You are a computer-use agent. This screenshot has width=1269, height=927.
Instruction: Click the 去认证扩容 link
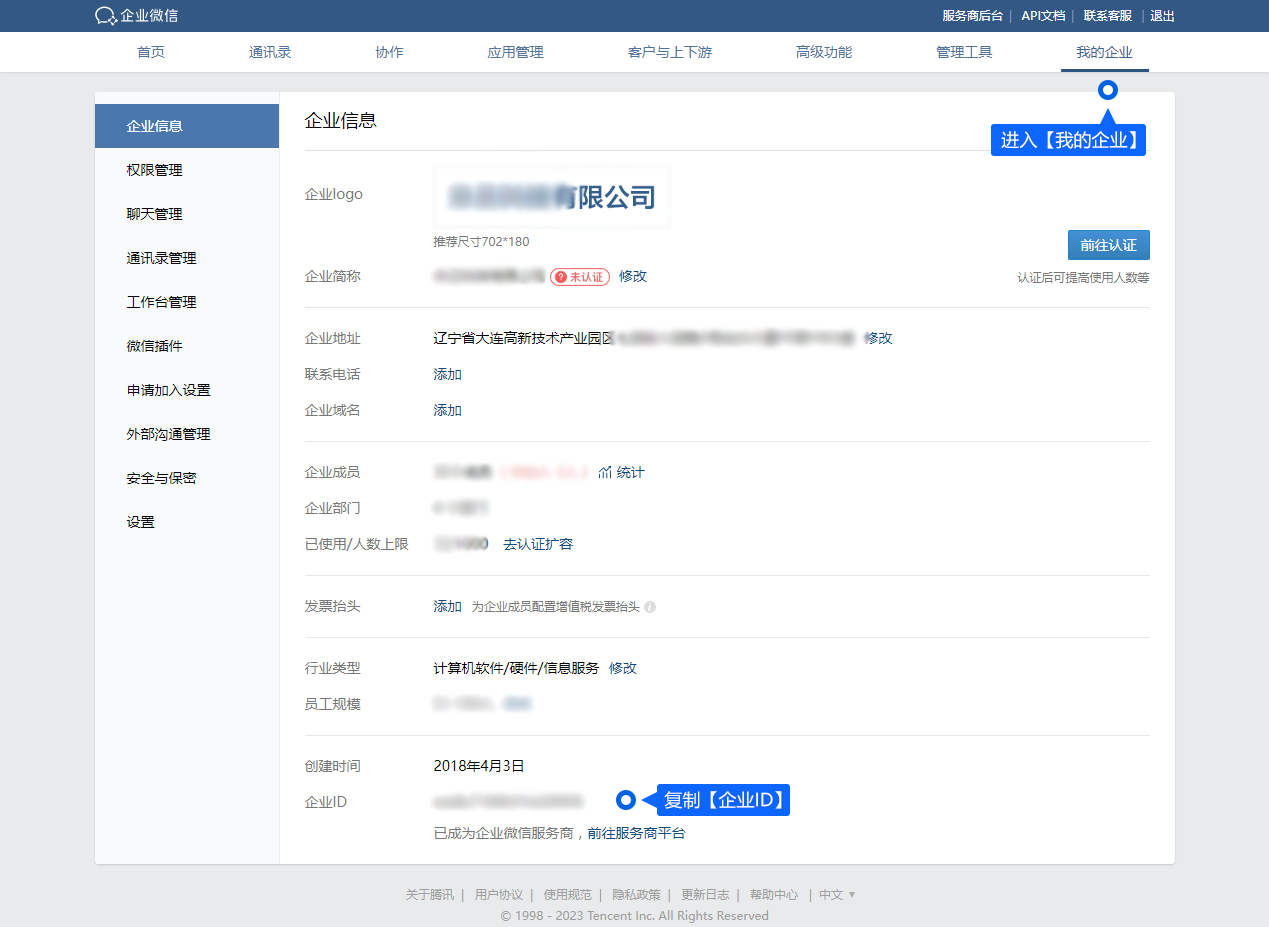pyautogui.click(x=538, y=544)
